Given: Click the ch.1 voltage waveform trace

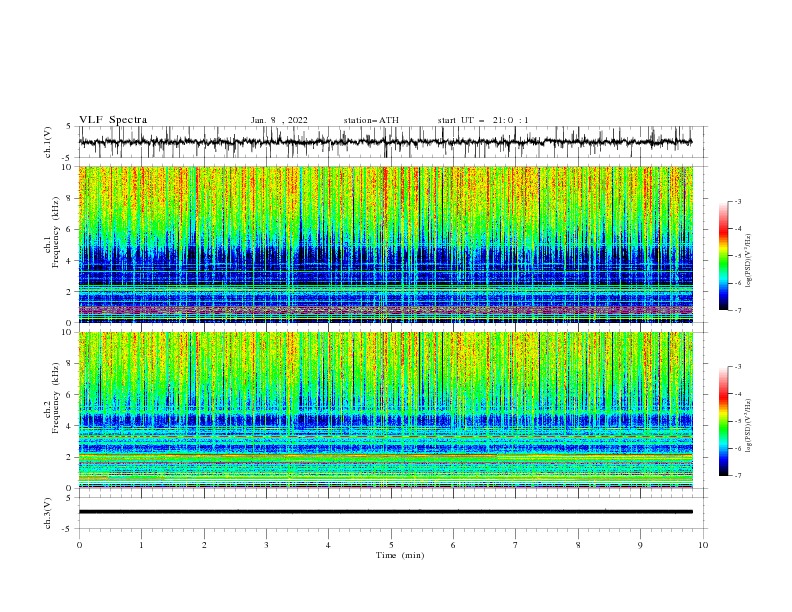Looking at the screenshot, I should tap(385, 142).
